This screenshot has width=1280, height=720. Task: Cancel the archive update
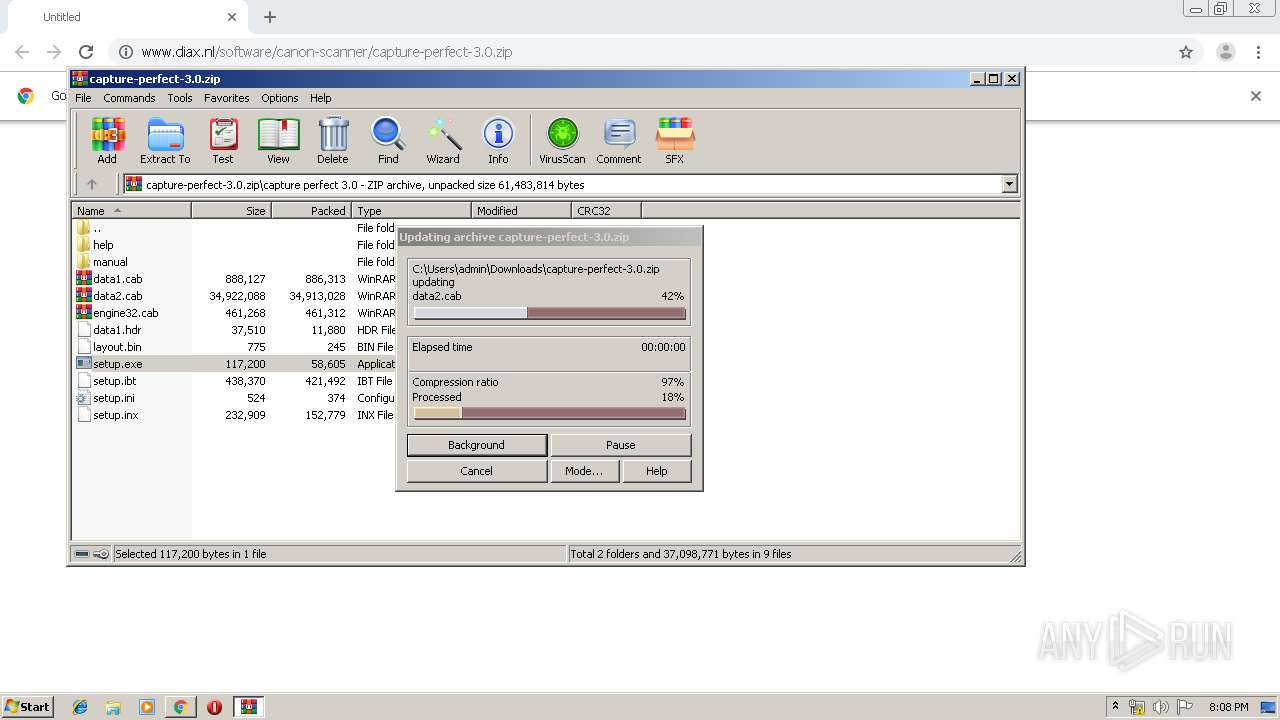pyautogui.click(x=476, y=471)
